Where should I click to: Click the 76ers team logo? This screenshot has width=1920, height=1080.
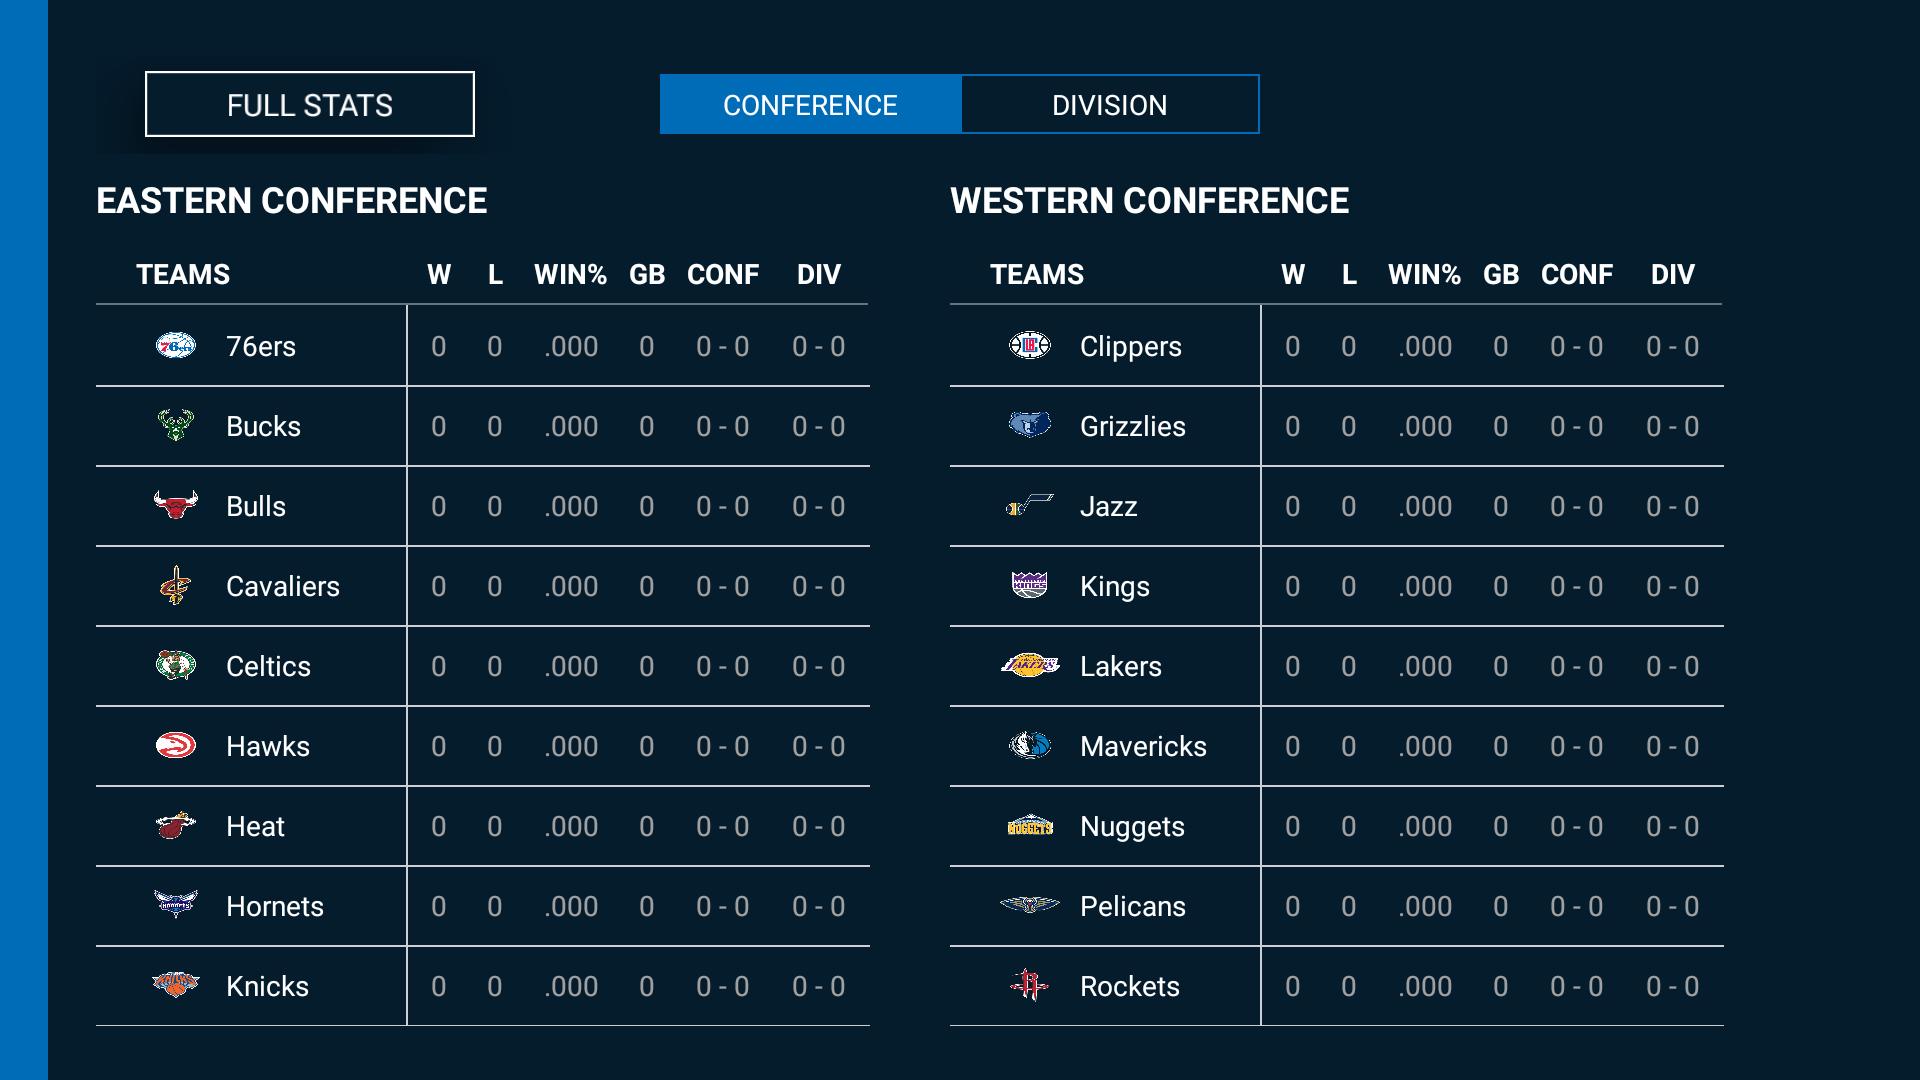(176, 346)
